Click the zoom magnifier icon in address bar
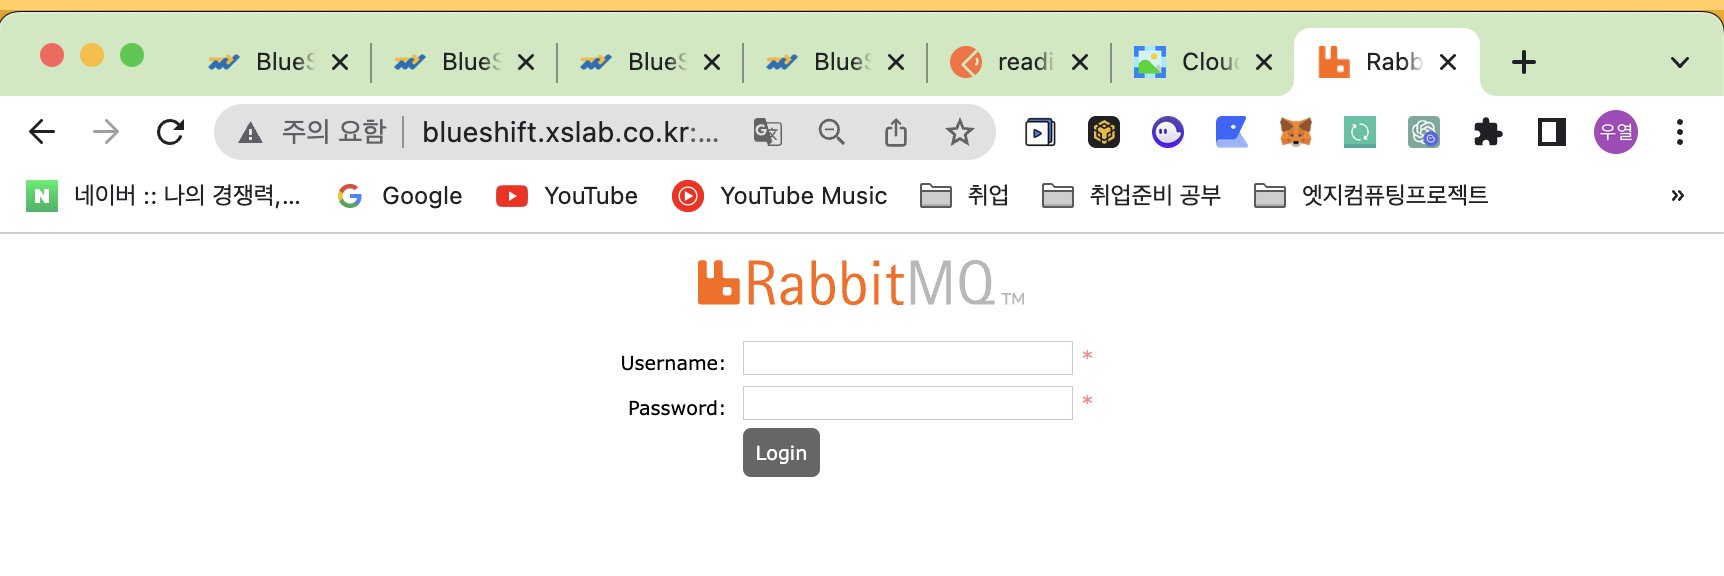Image resolution: width=1724 pixels, height=576 pixels. pos(831,132)
